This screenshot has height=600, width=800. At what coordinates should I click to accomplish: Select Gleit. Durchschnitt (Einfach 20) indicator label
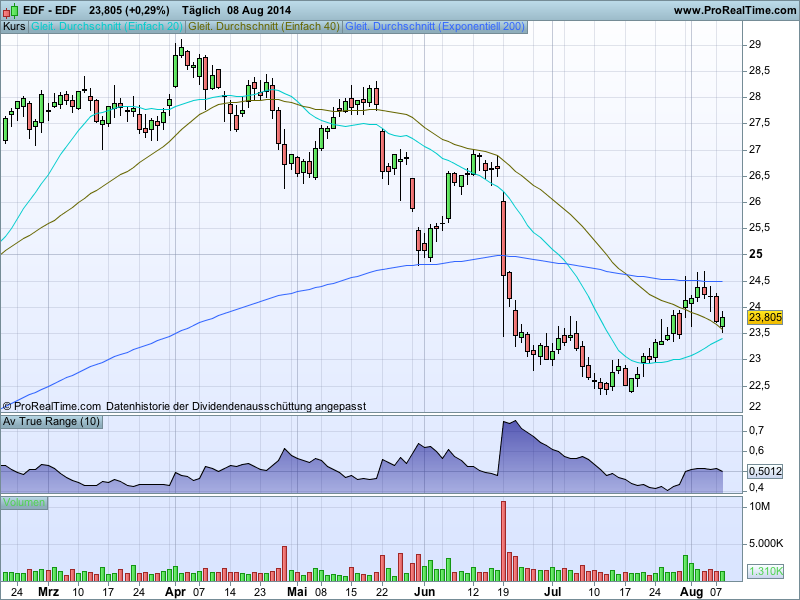(107, 27)
